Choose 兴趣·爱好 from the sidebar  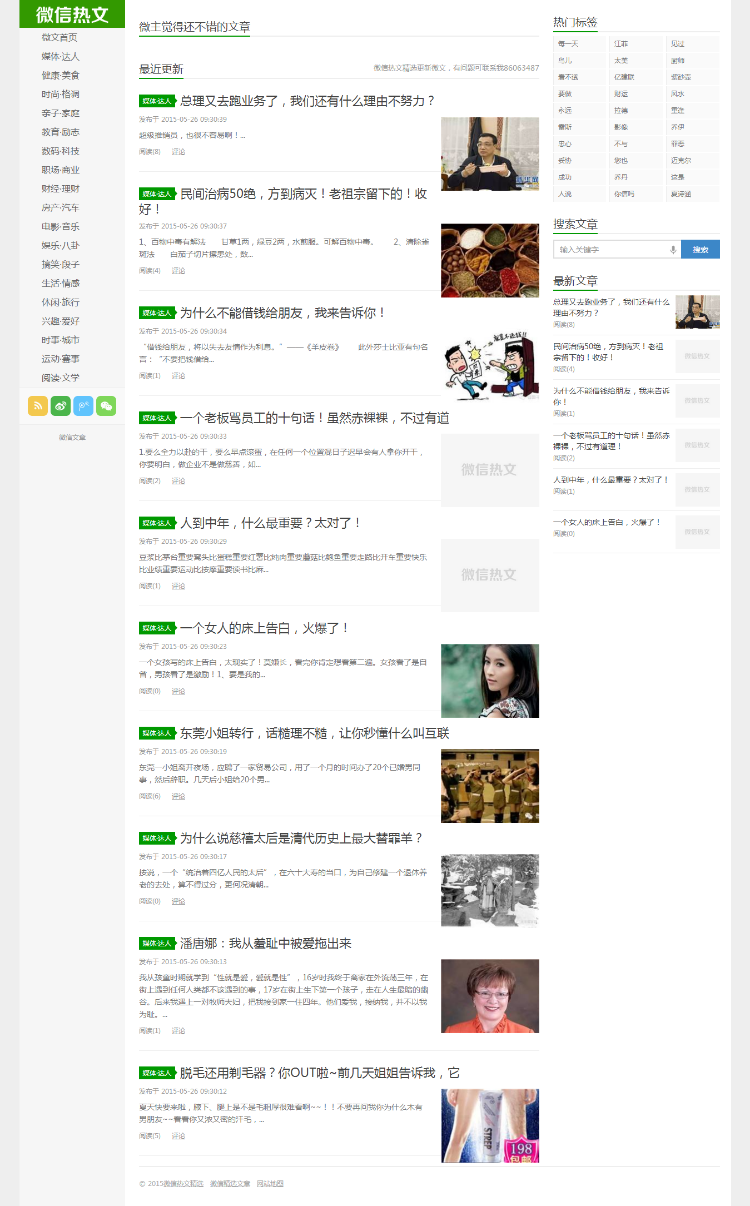click(60, 321)
